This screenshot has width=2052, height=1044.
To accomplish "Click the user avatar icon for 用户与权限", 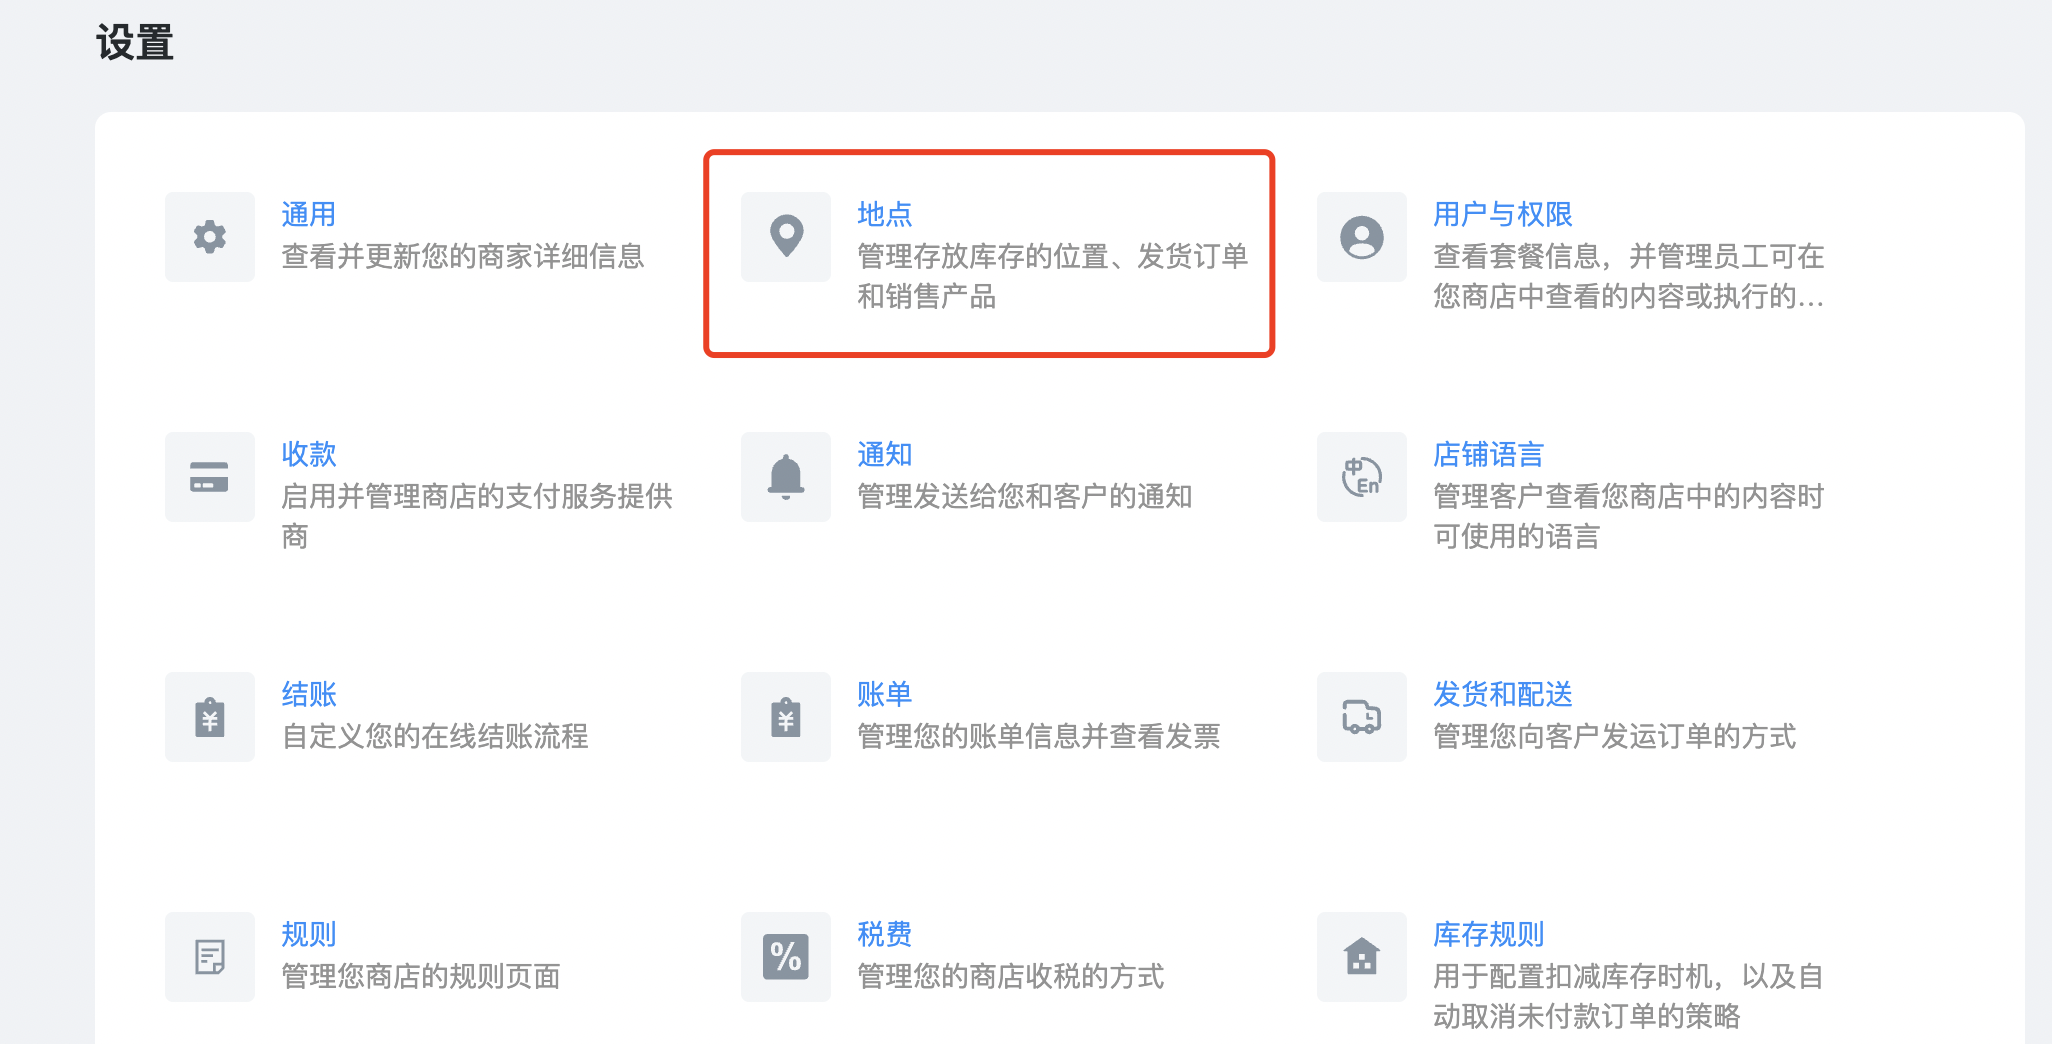I will 1362,237.
